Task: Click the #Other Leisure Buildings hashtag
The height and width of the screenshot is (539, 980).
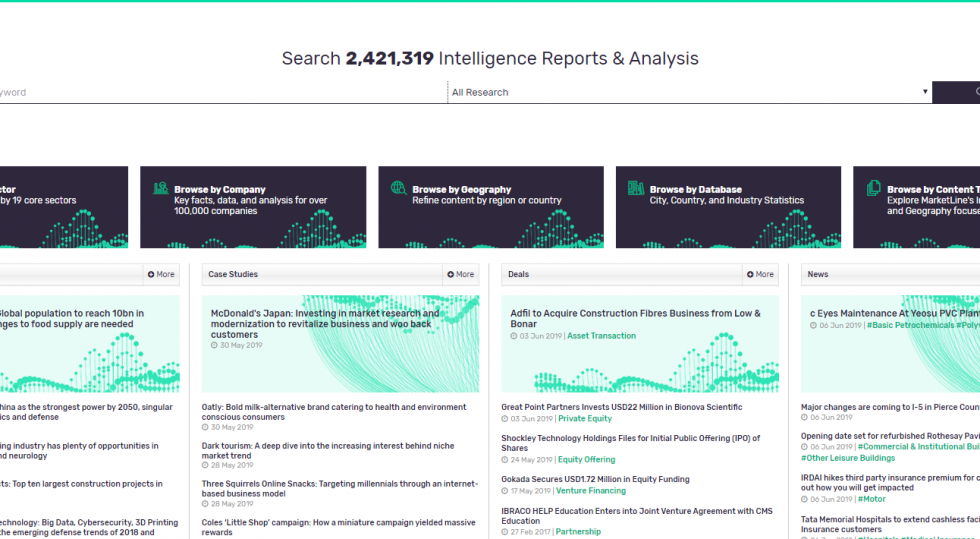Action: [848, 458]
